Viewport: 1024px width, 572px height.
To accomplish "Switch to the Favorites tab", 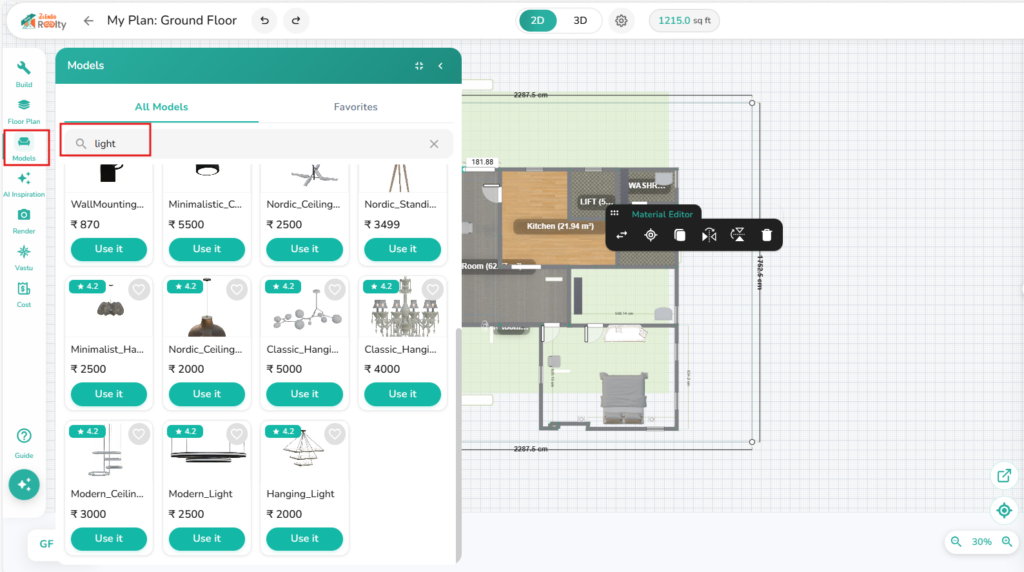I will pyautogui.click(x=356, y=107).
